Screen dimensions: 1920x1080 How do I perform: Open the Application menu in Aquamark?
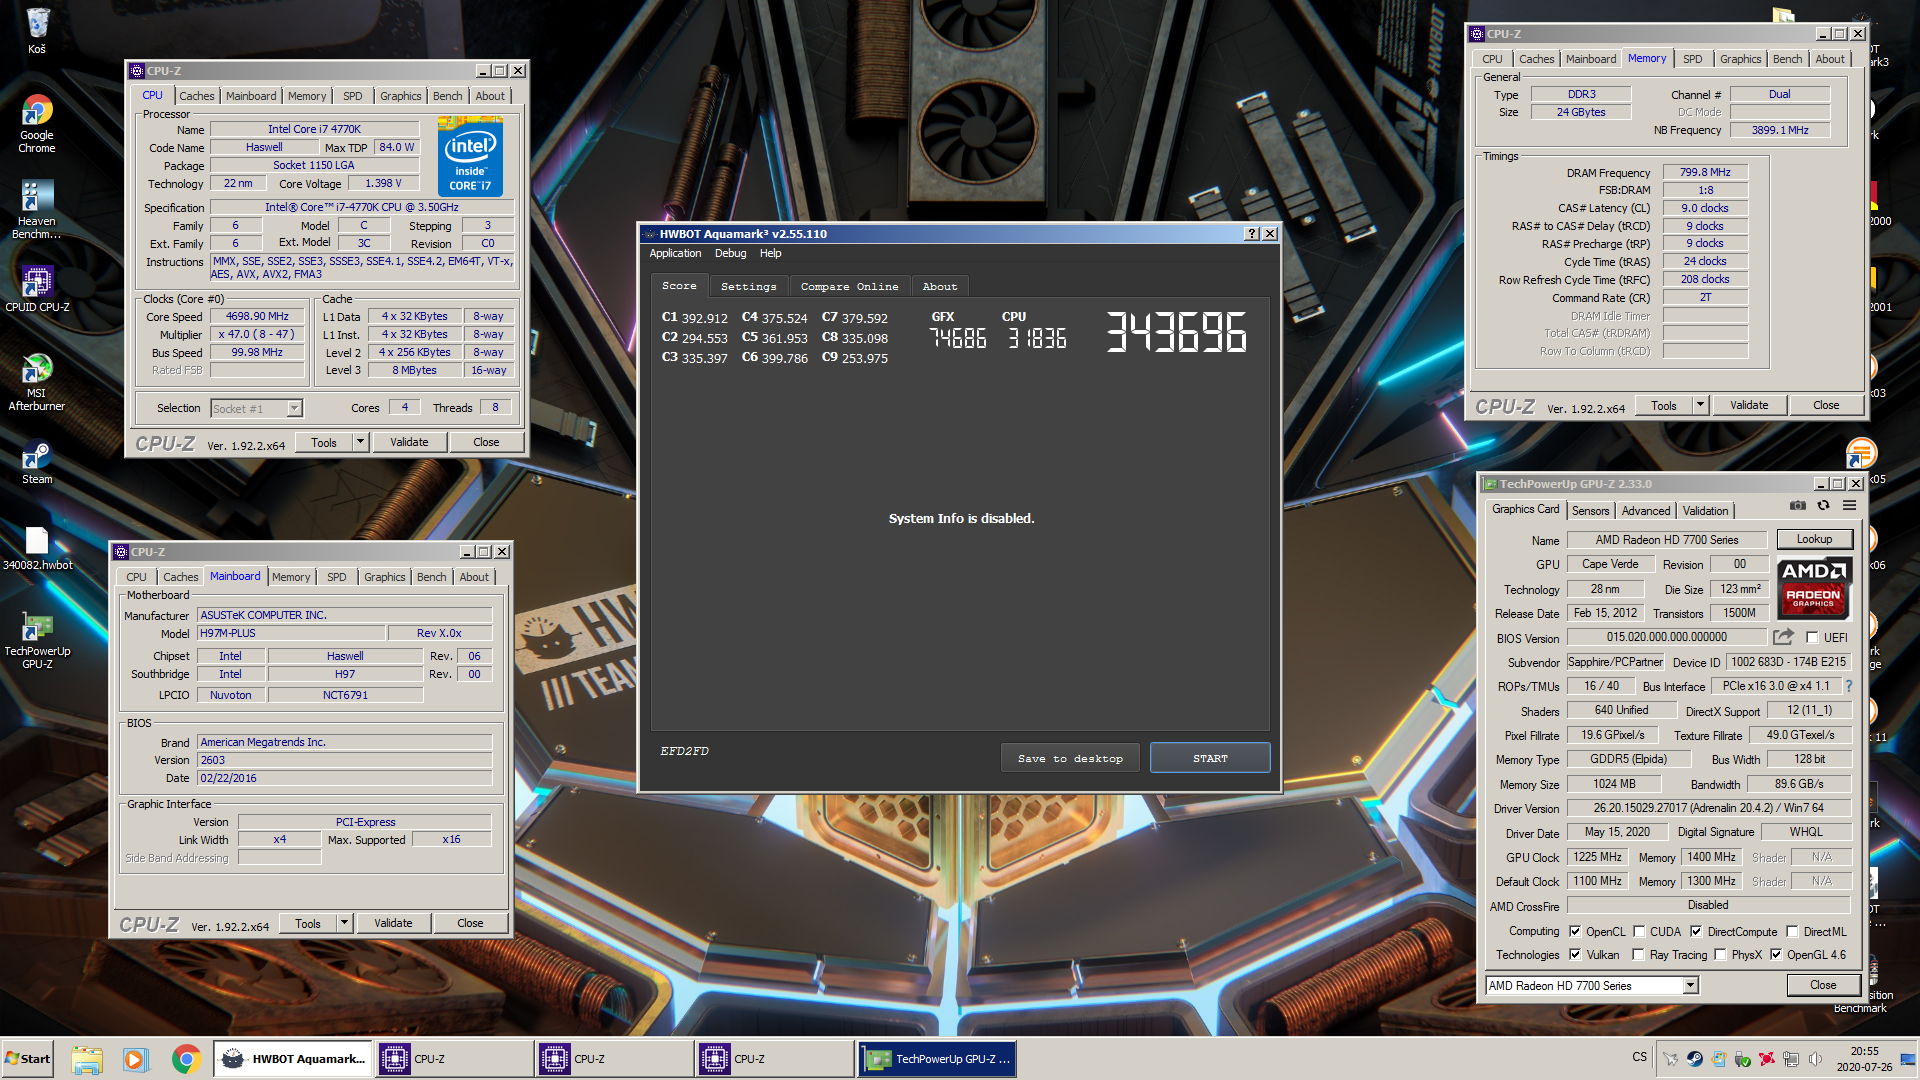[675, 254]
